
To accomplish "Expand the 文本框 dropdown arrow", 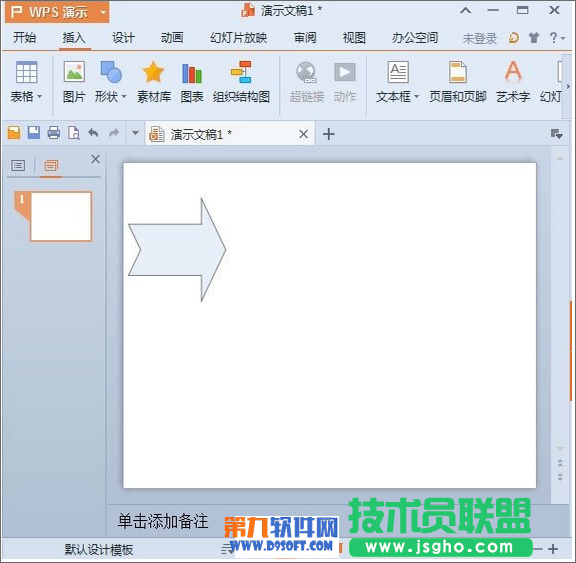I will pyautogui.click(x=417, y=97).
